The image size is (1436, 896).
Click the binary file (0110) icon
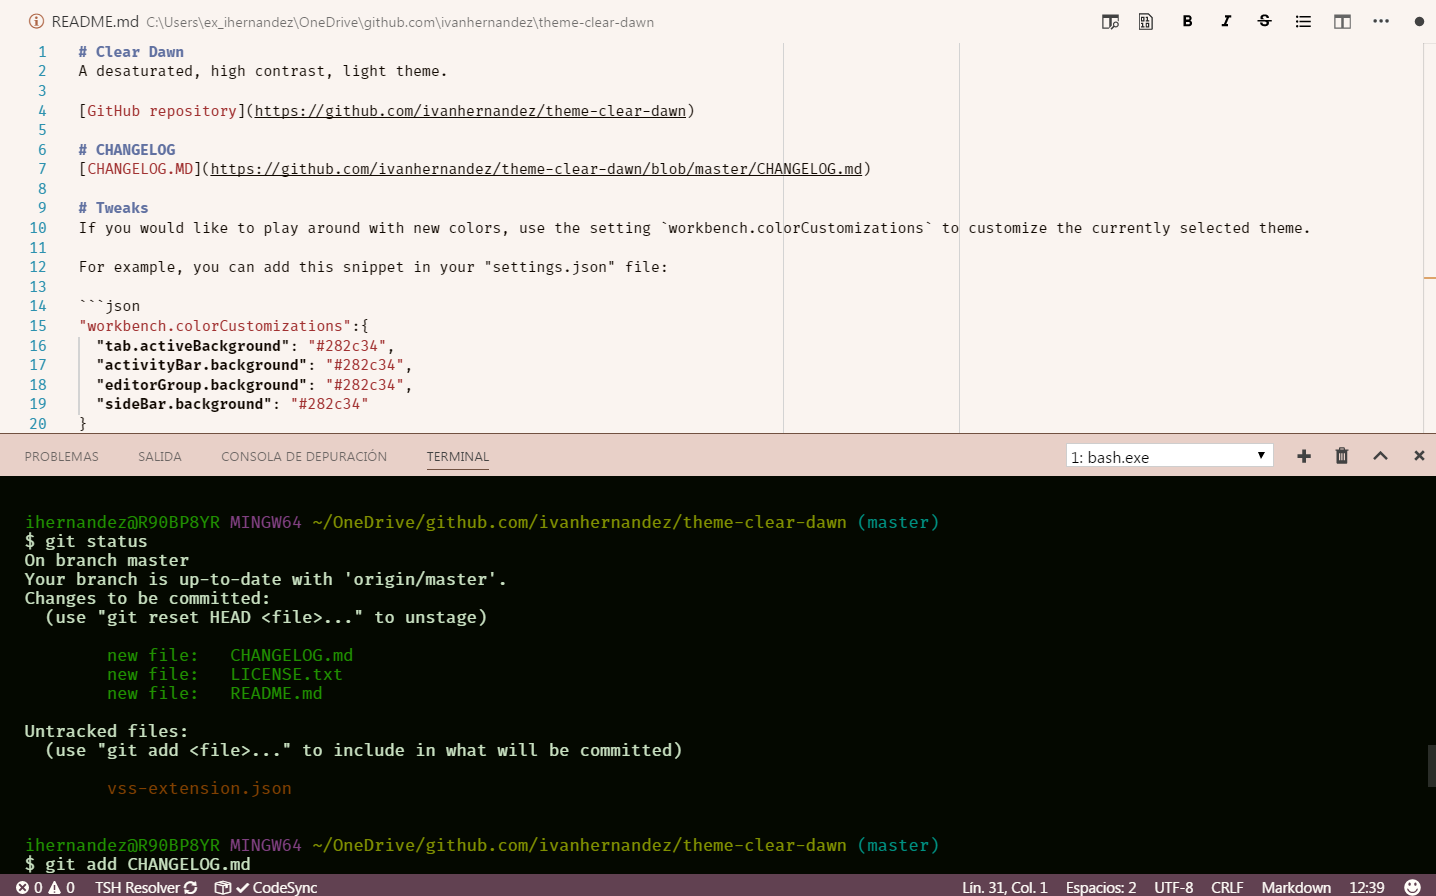(x=1146, y=21)
